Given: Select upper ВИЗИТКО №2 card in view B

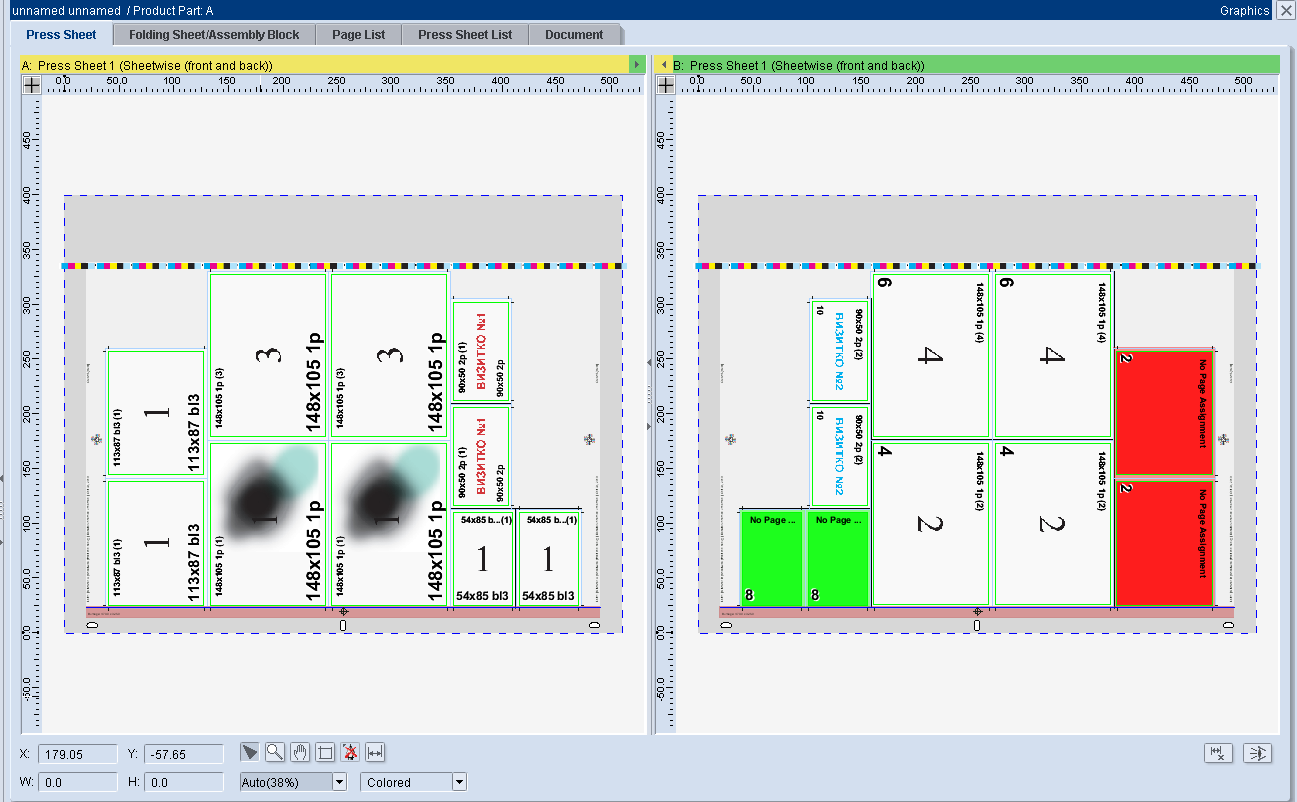Looking at the screenshot, I should point(839,351).
